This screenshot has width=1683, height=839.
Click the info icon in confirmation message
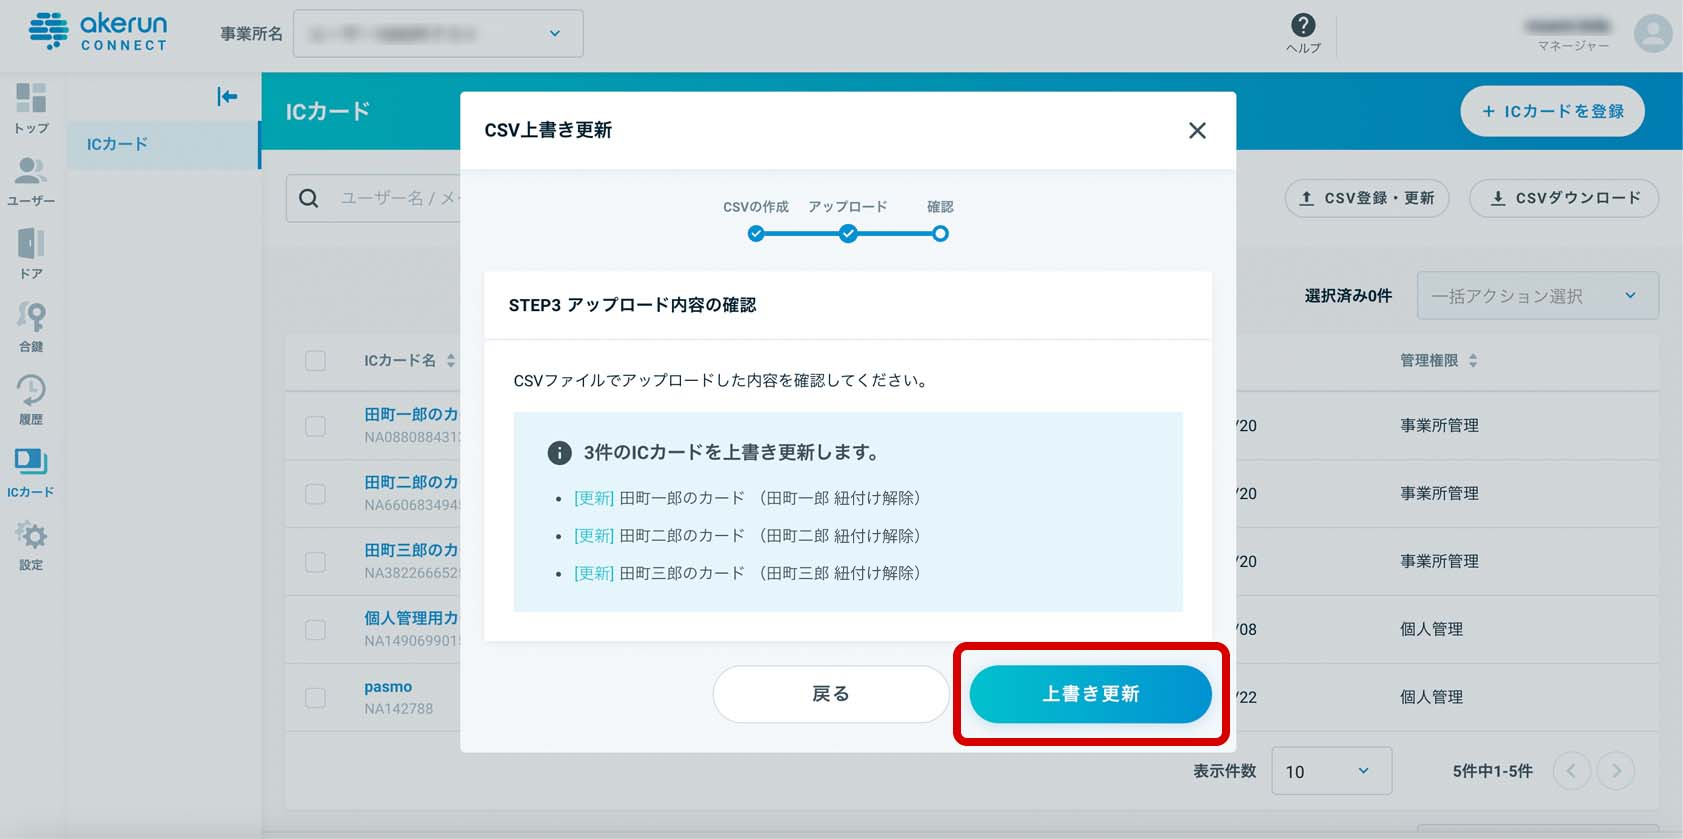(x=559, y=453)
